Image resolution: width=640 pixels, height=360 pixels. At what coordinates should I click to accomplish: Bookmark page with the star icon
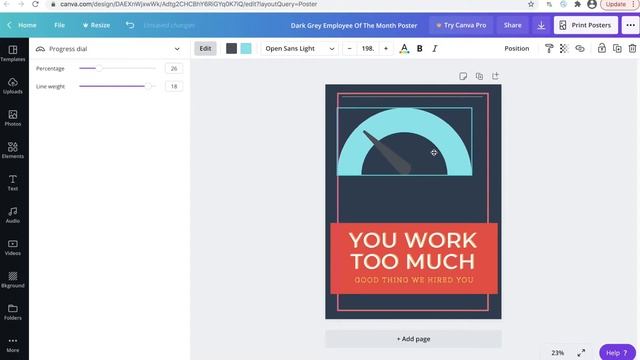coord(531,4)
